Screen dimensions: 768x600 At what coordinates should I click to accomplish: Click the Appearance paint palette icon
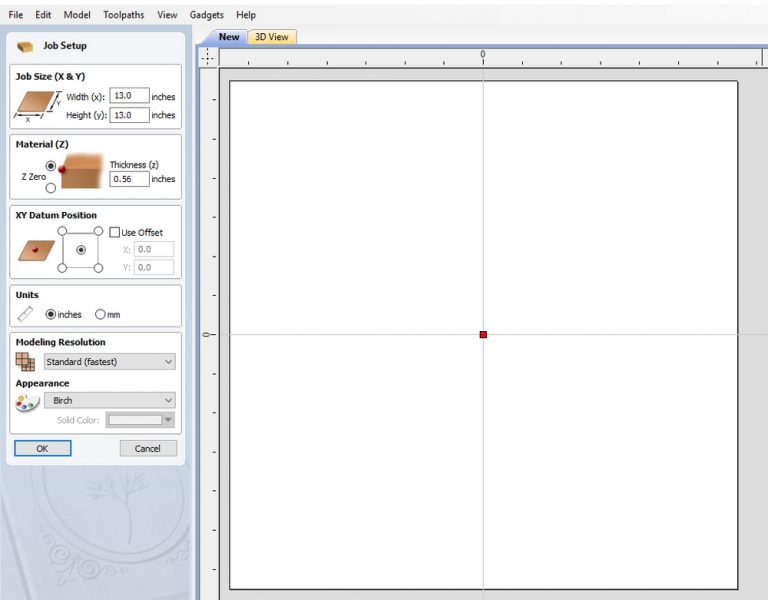tap(26, 402)
